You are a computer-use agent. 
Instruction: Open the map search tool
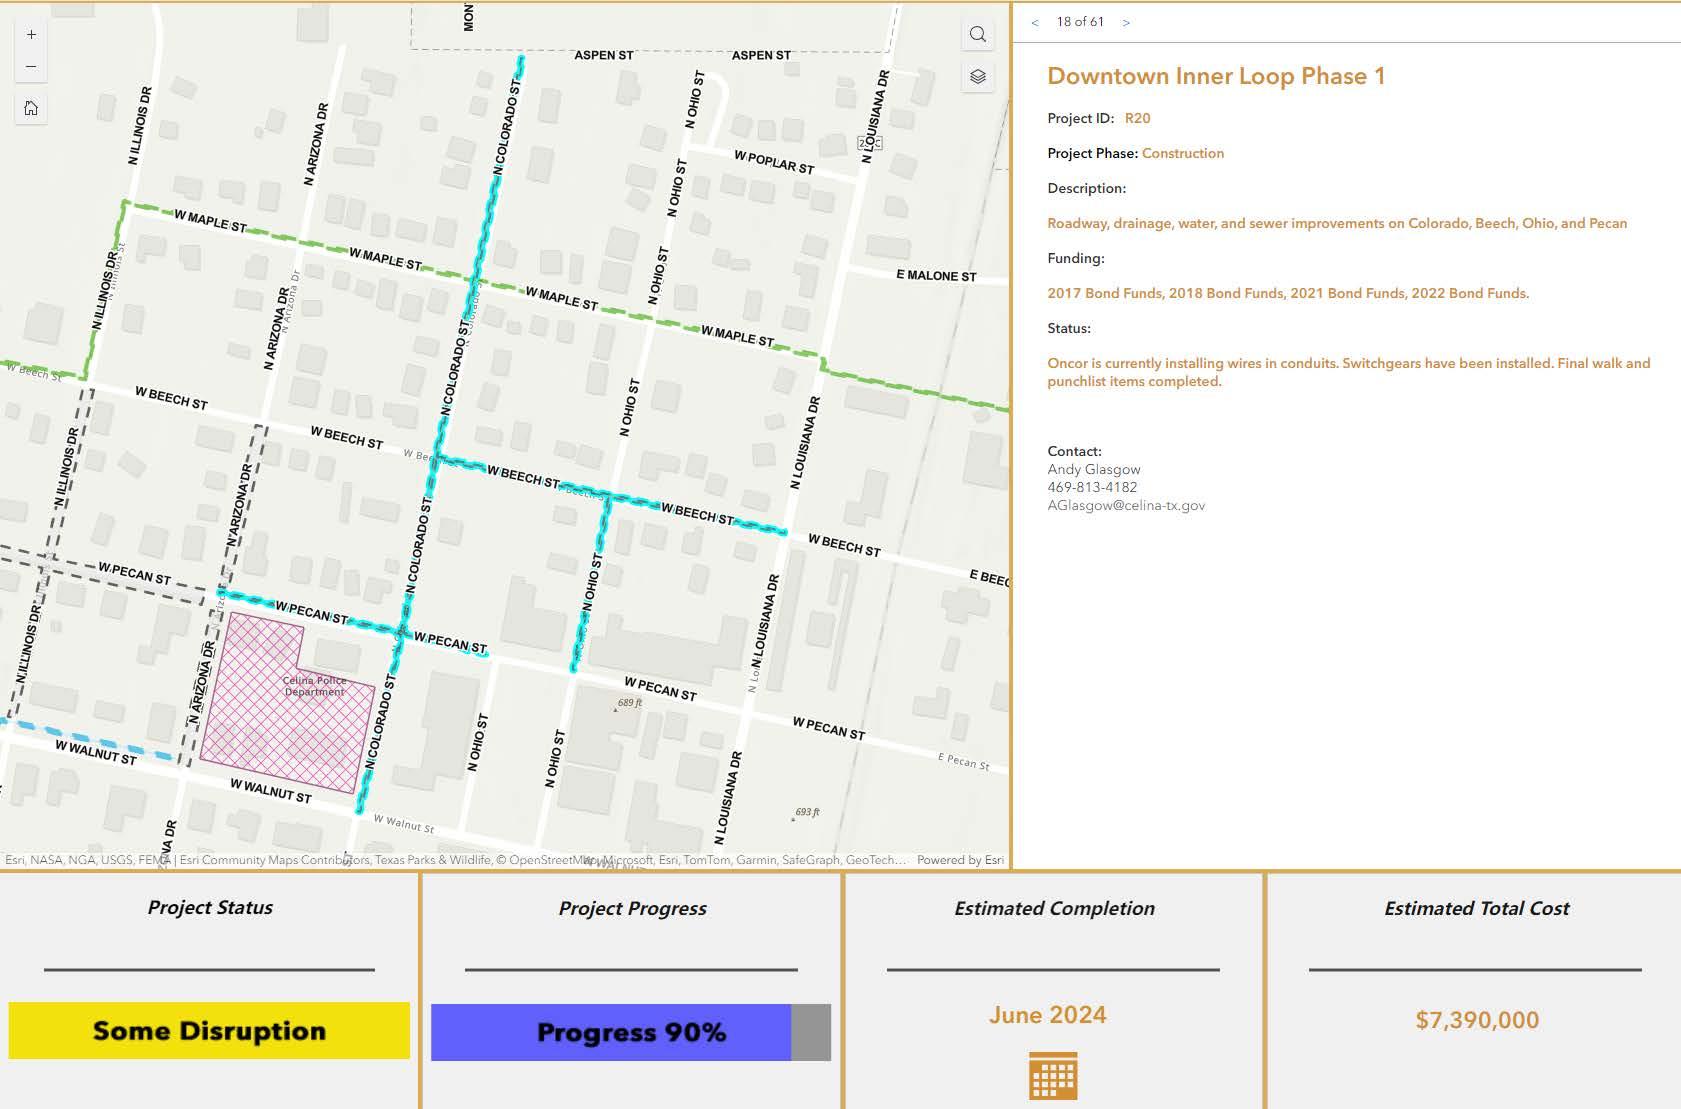[x=978, y=35]
